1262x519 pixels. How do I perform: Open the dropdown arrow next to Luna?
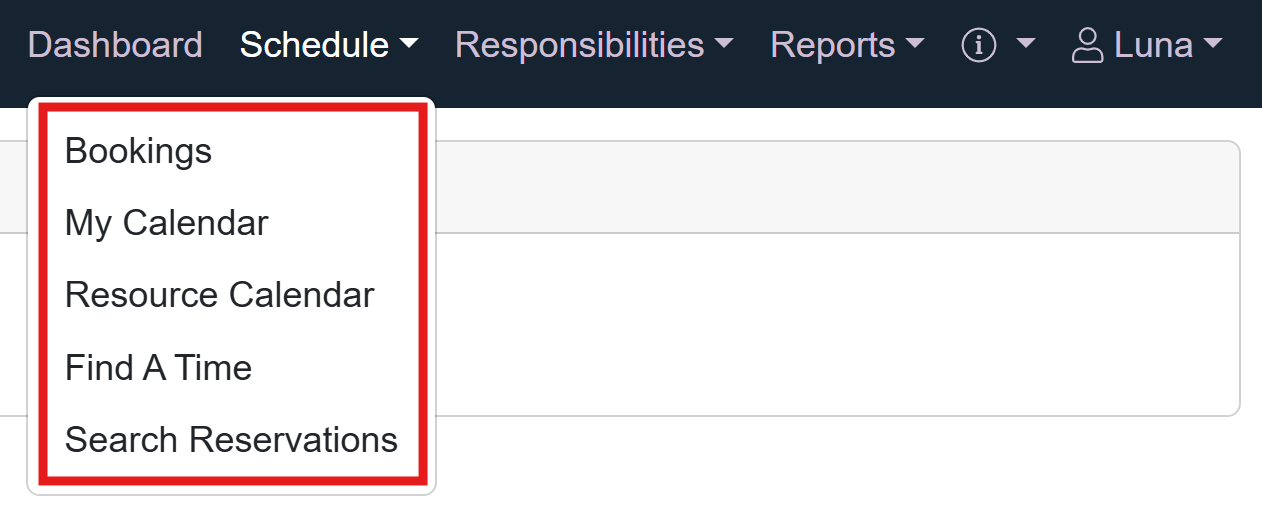(x=1213, y=45)
